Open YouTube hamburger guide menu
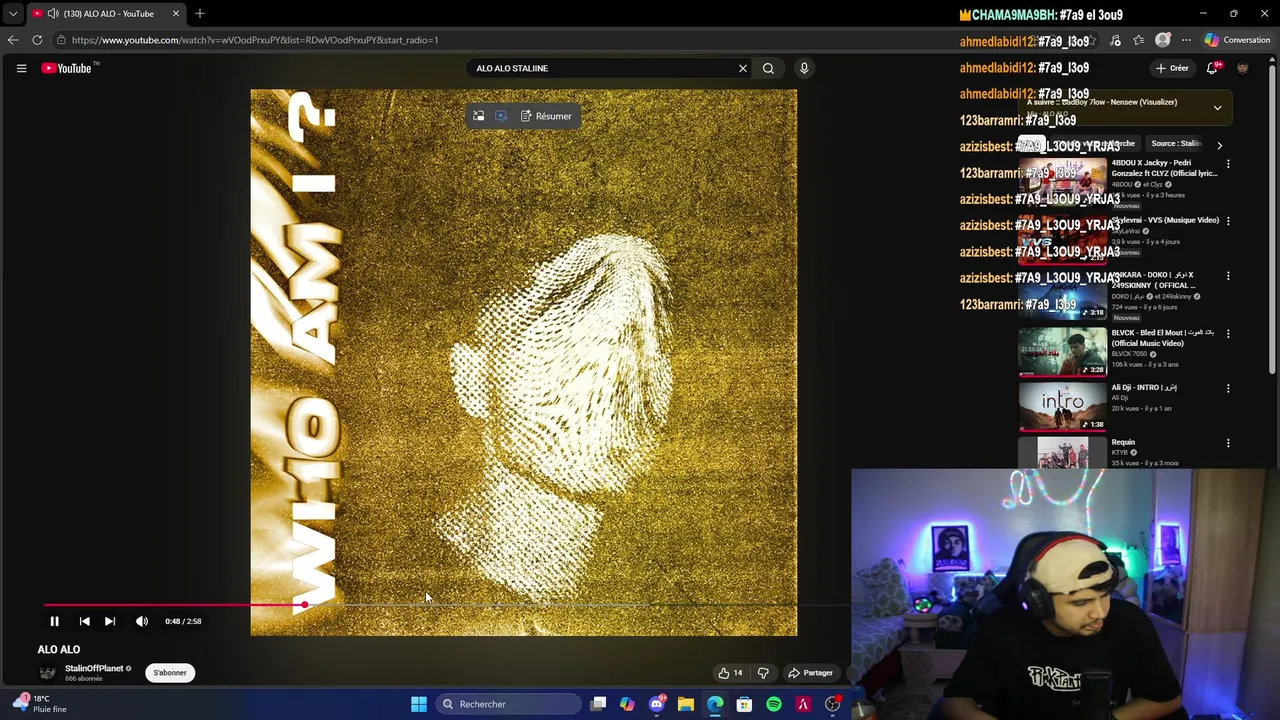The width and height of the screenshot is (1280, 720). [21, 68]
